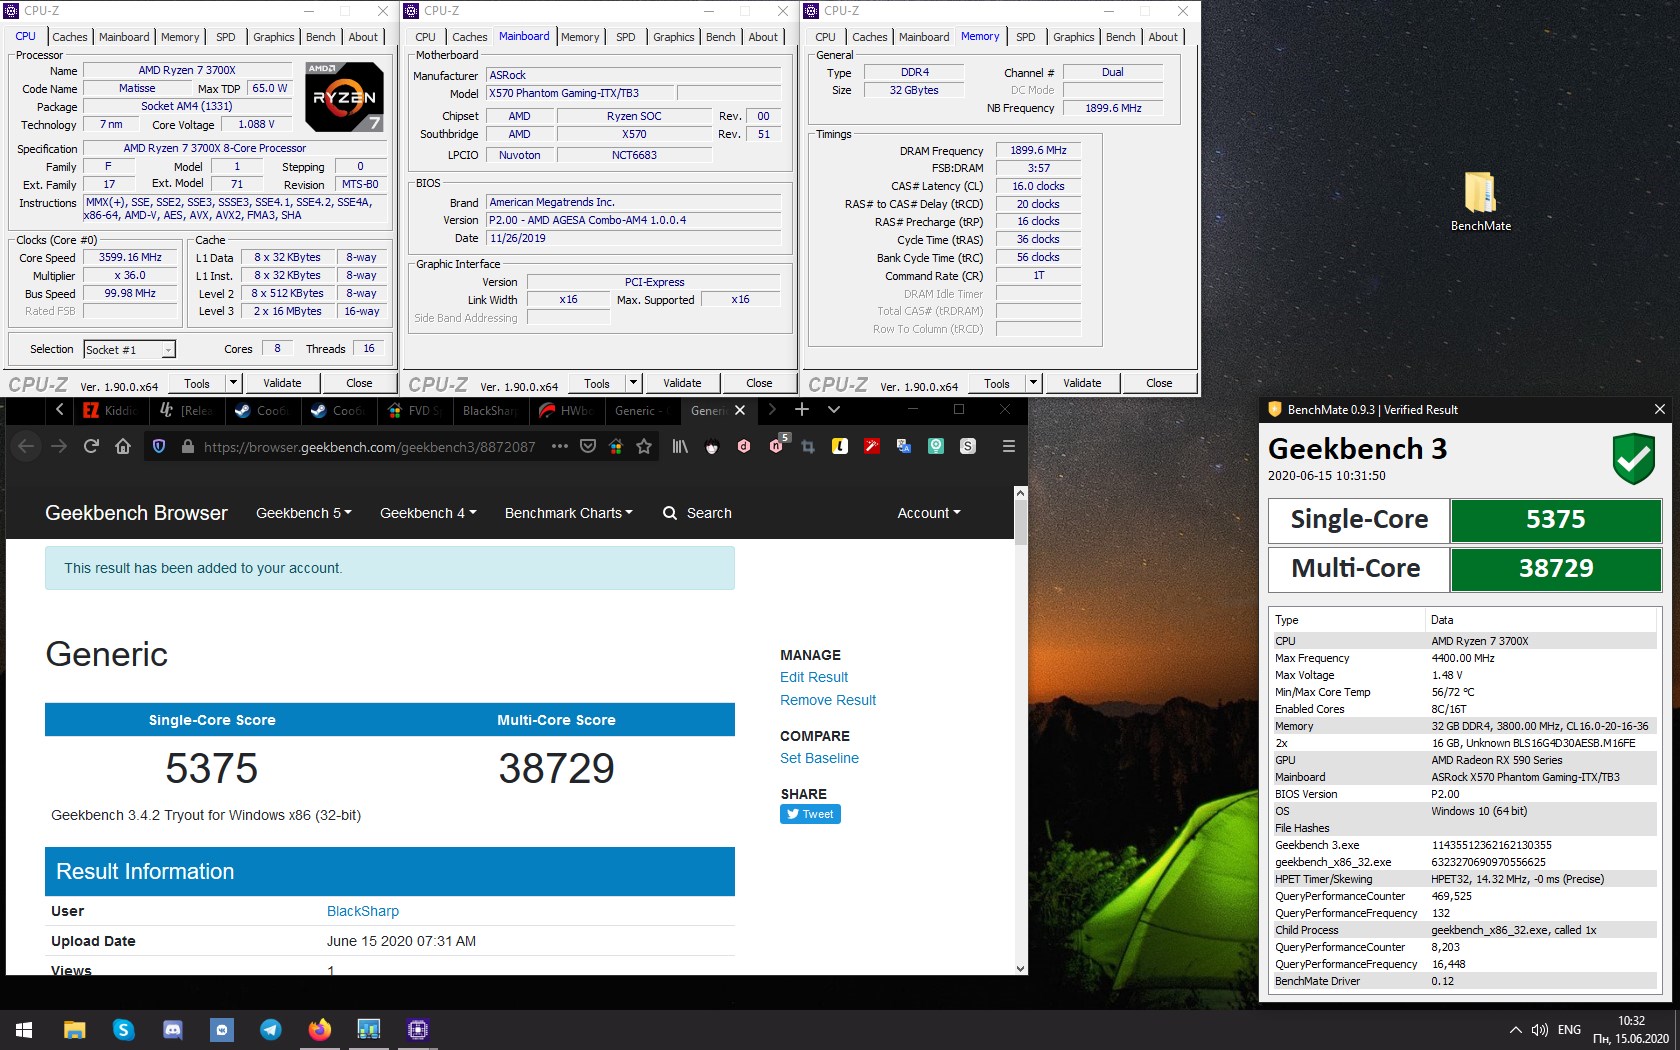Click Geekbench page vertical scrollbar thumb
This screenshot has width=1680, height=1050.
1020,521
